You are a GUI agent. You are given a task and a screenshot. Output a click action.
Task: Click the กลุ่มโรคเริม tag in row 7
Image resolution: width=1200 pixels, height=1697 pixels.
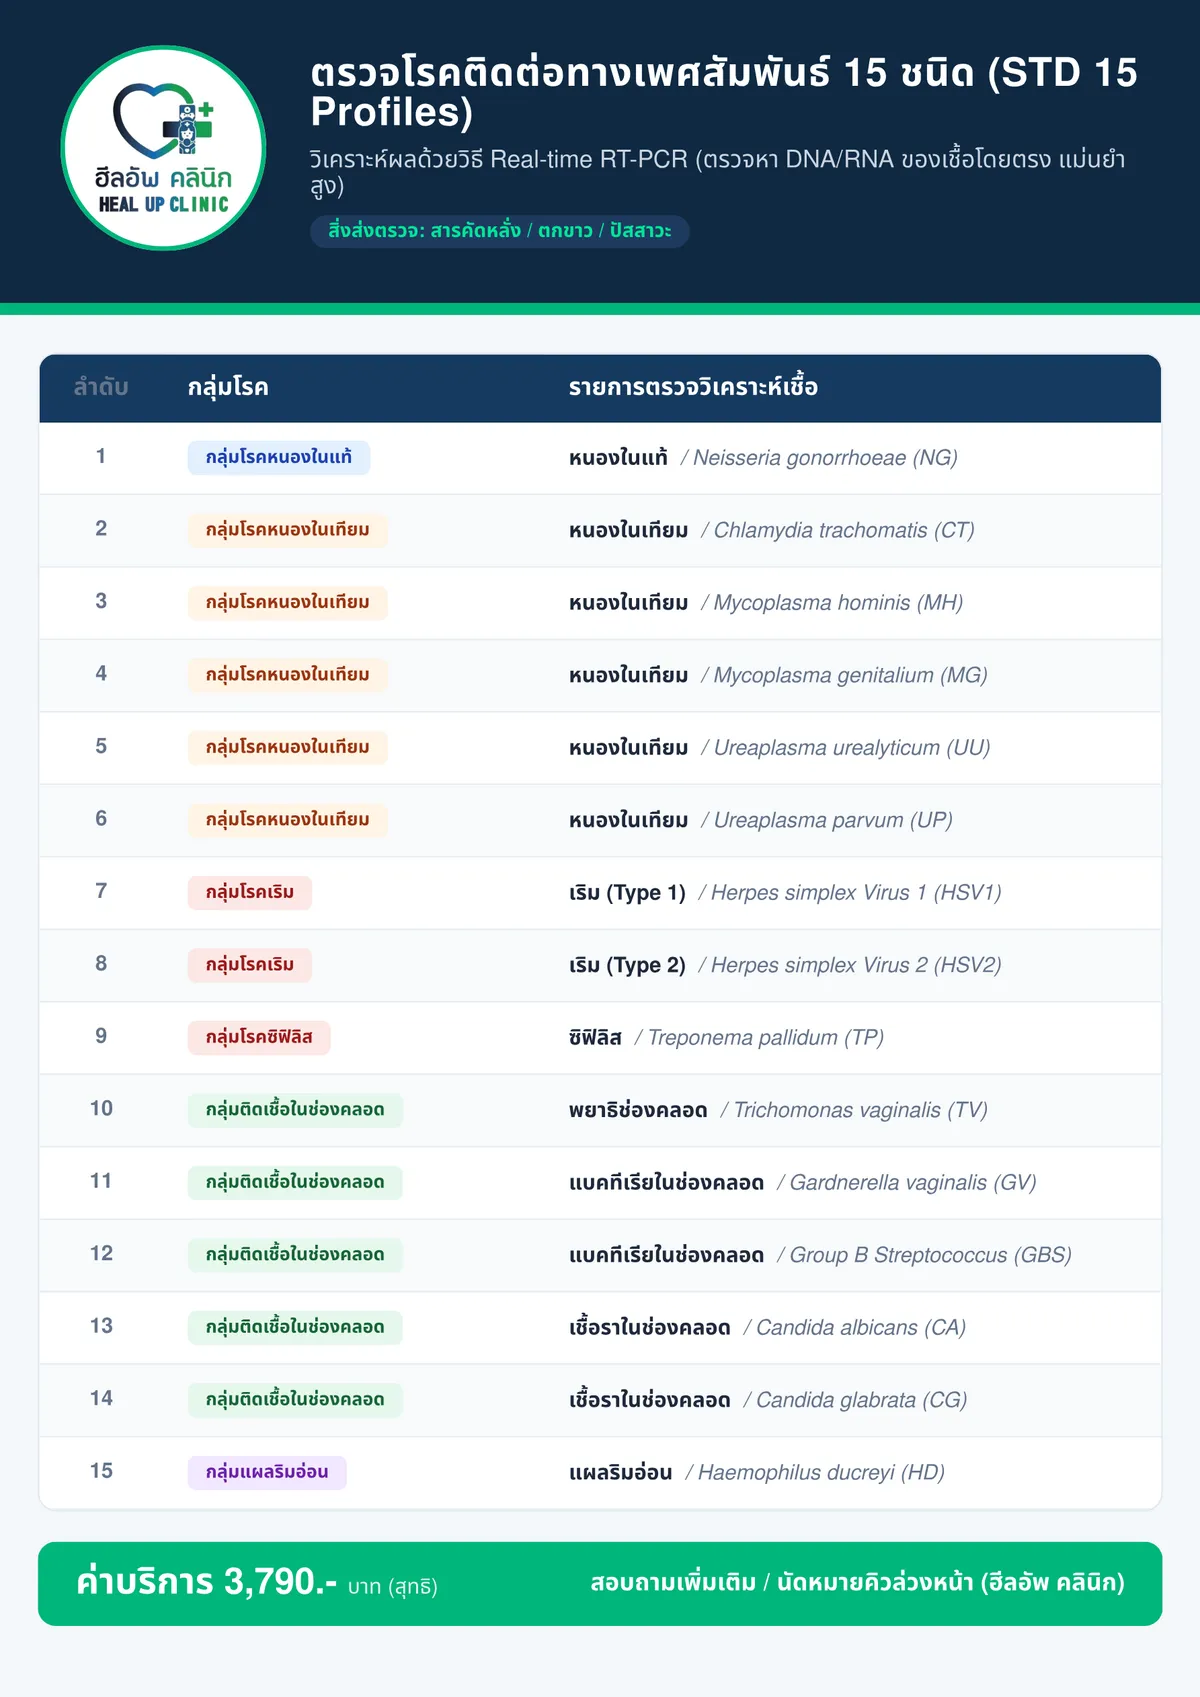coord(250,892)
